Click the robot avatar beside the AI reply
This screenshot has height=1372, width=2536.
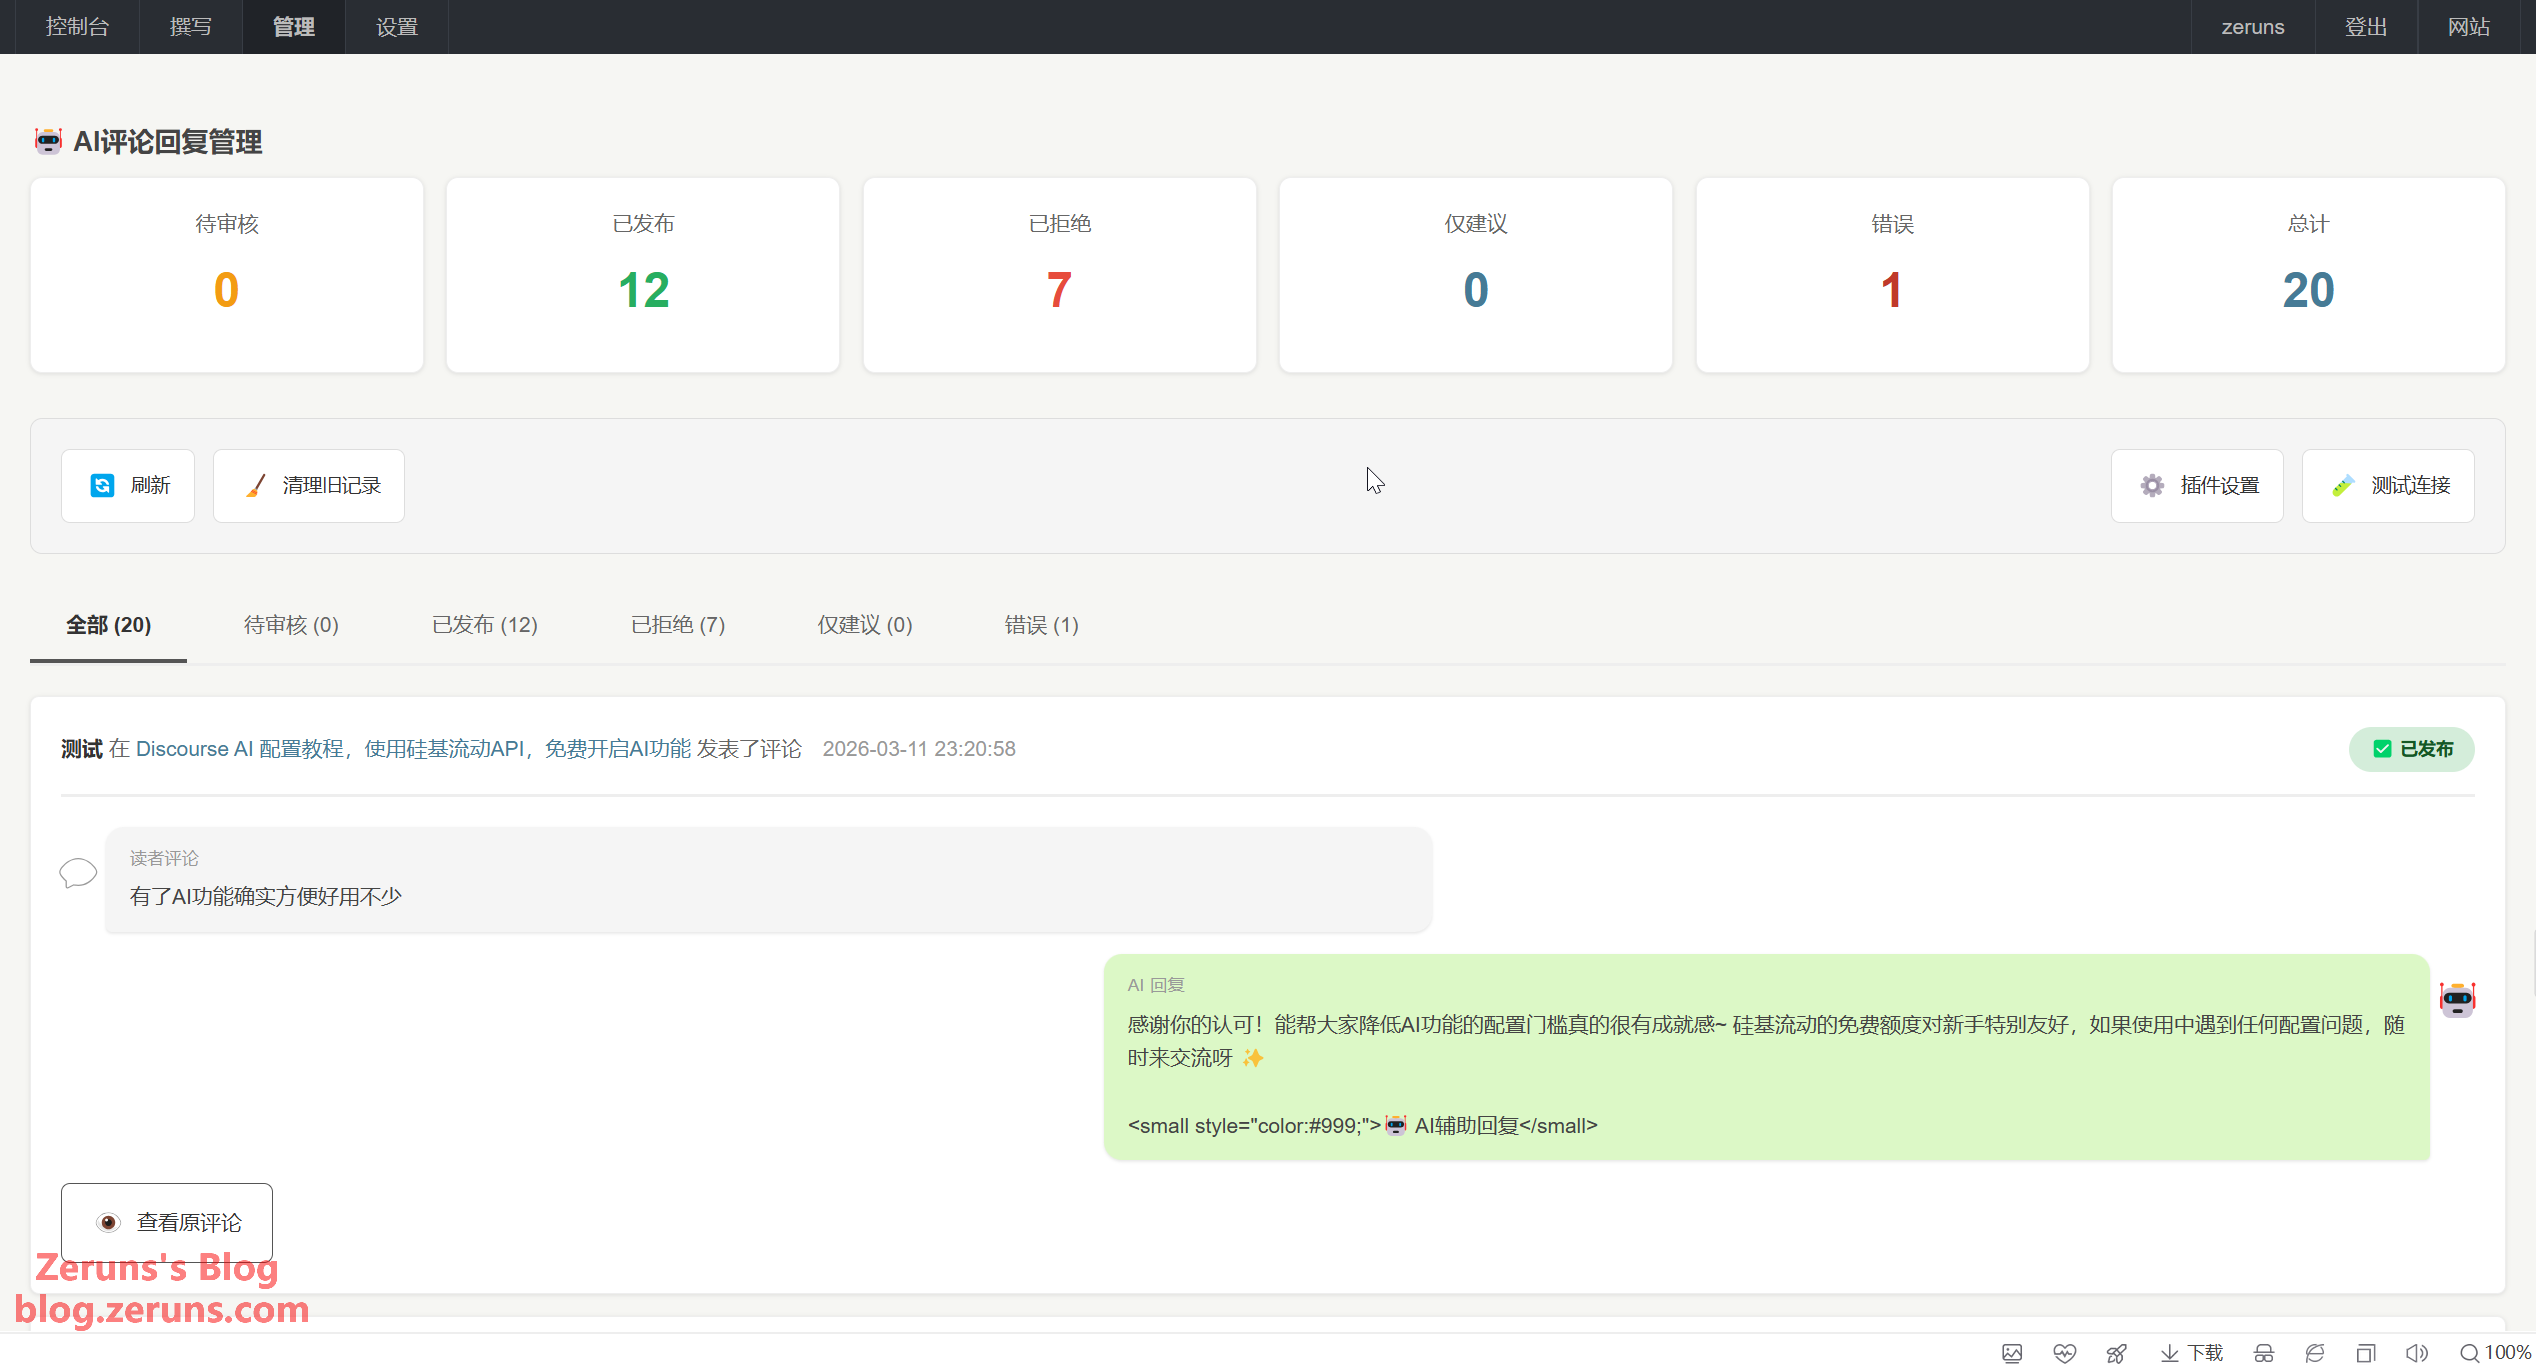coord(2460,999)
